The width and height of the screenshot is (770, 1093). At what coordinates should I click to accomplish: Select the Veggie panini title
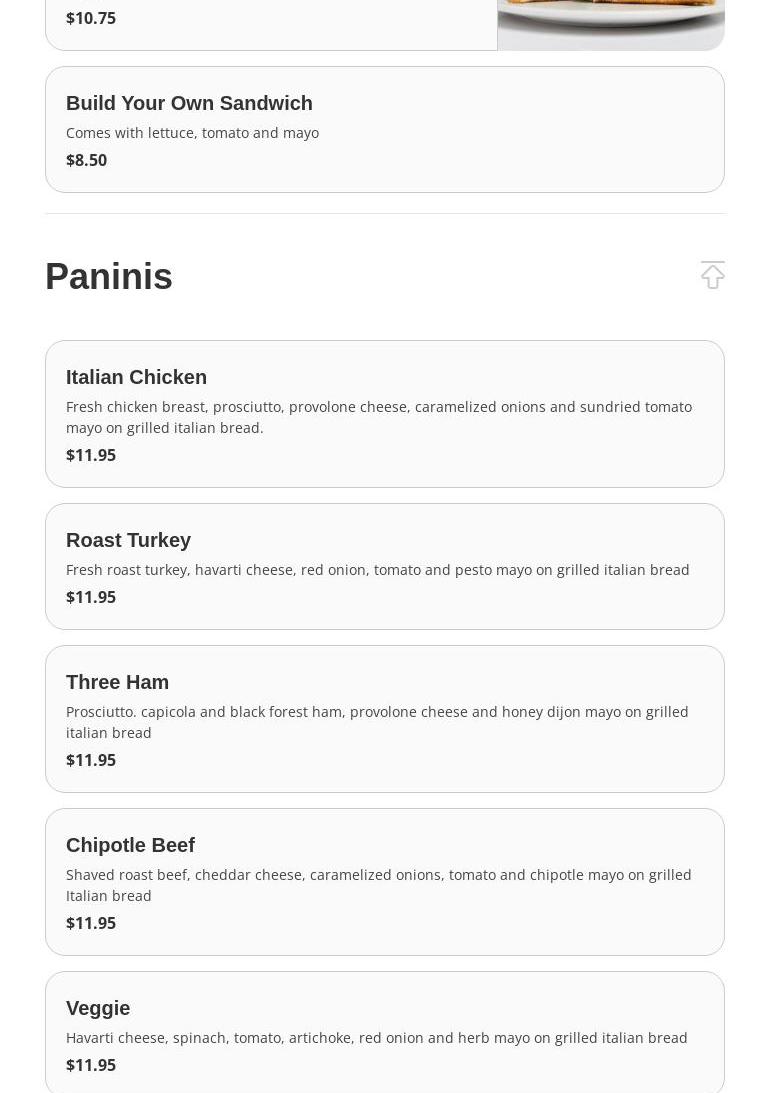click(98, 1008)
